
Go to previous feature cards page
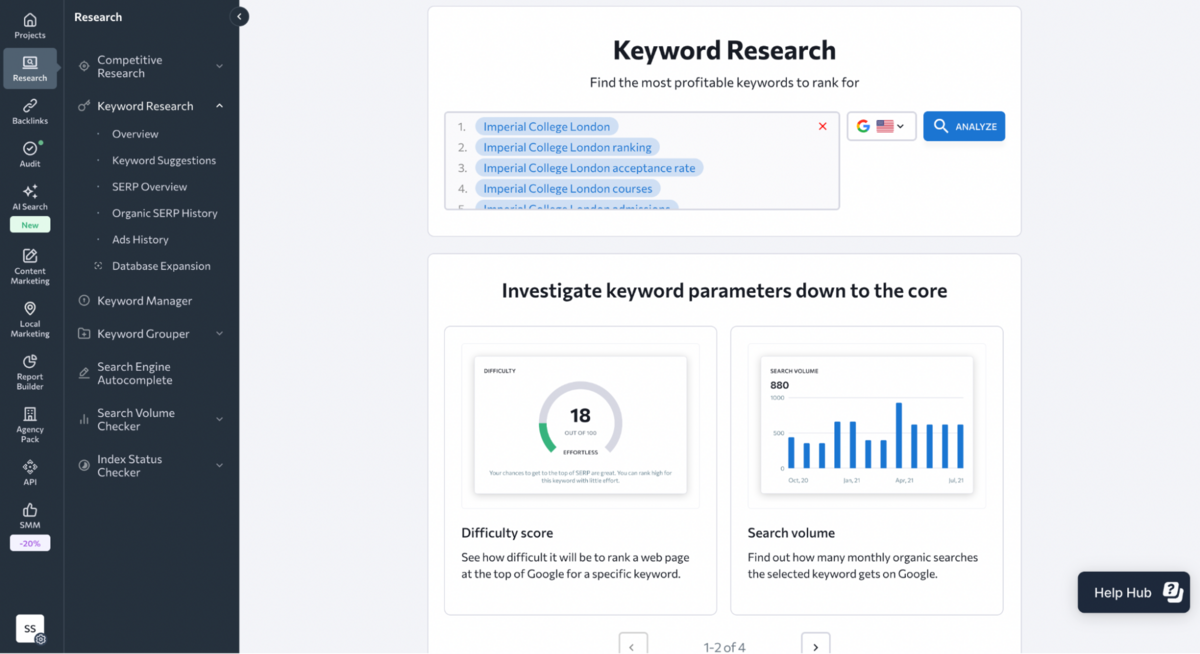pyautogui.click(x=632, y=646)
